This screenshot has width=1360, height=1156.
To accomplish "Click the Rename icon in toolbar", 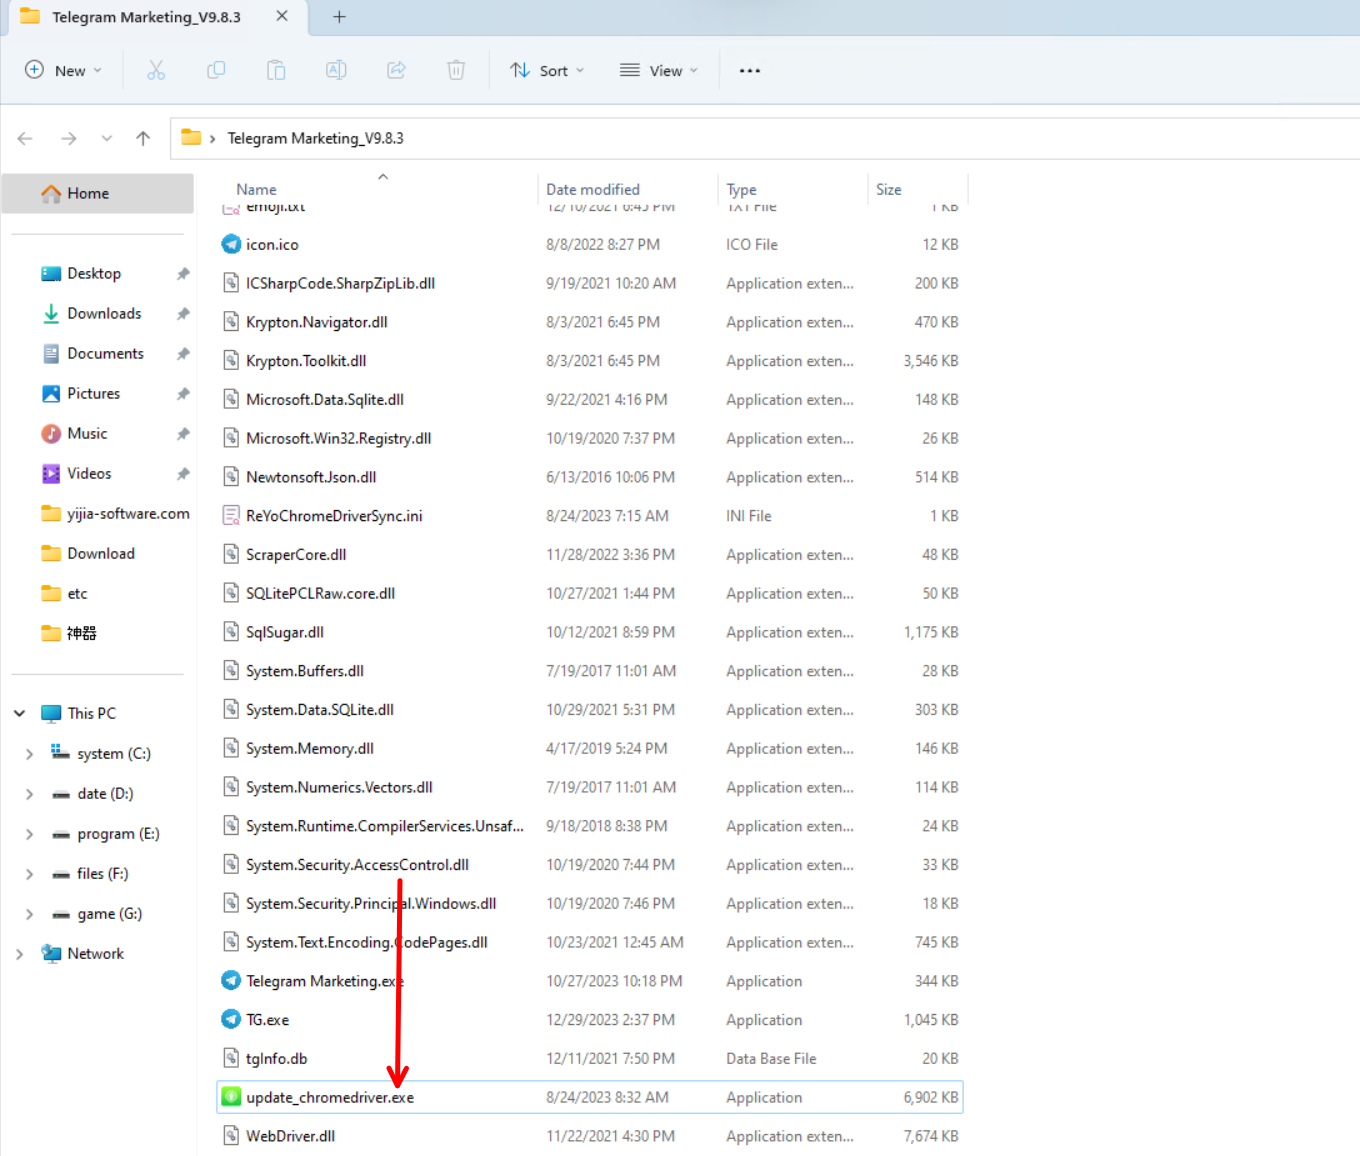I will tap(336, 70).
